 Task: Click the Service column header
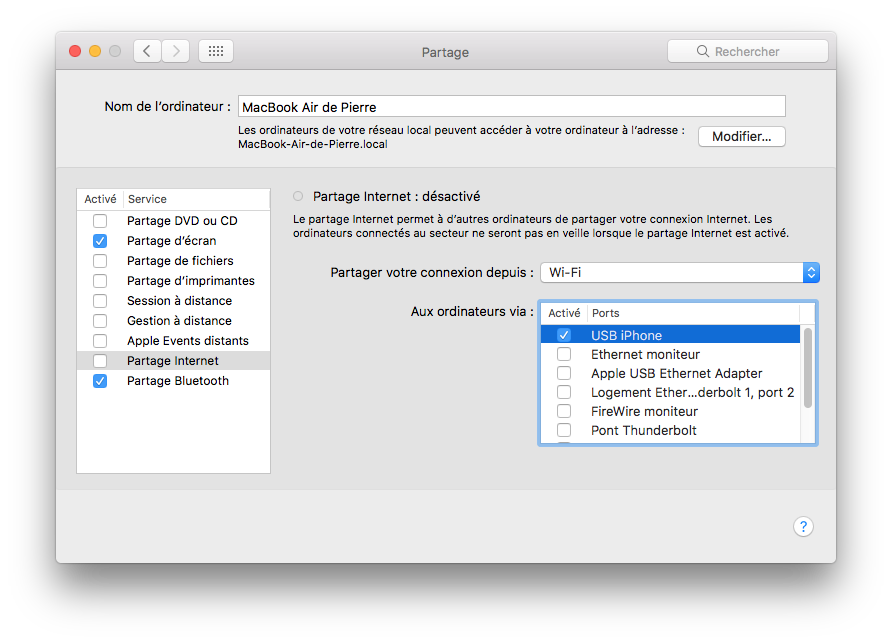pyautogui.click(x=147, y=199)
